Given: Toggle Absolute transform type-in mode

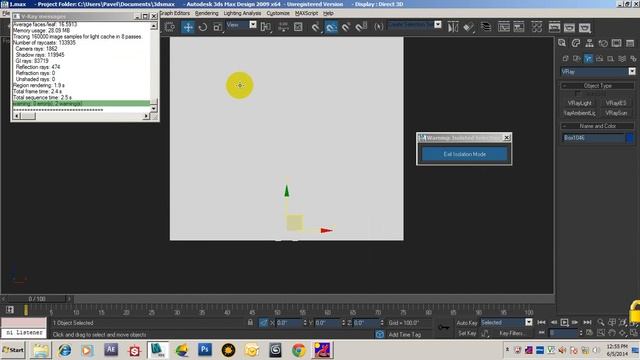Looking at the screenshot, I should pyautogui.click(x=263, y=322).
